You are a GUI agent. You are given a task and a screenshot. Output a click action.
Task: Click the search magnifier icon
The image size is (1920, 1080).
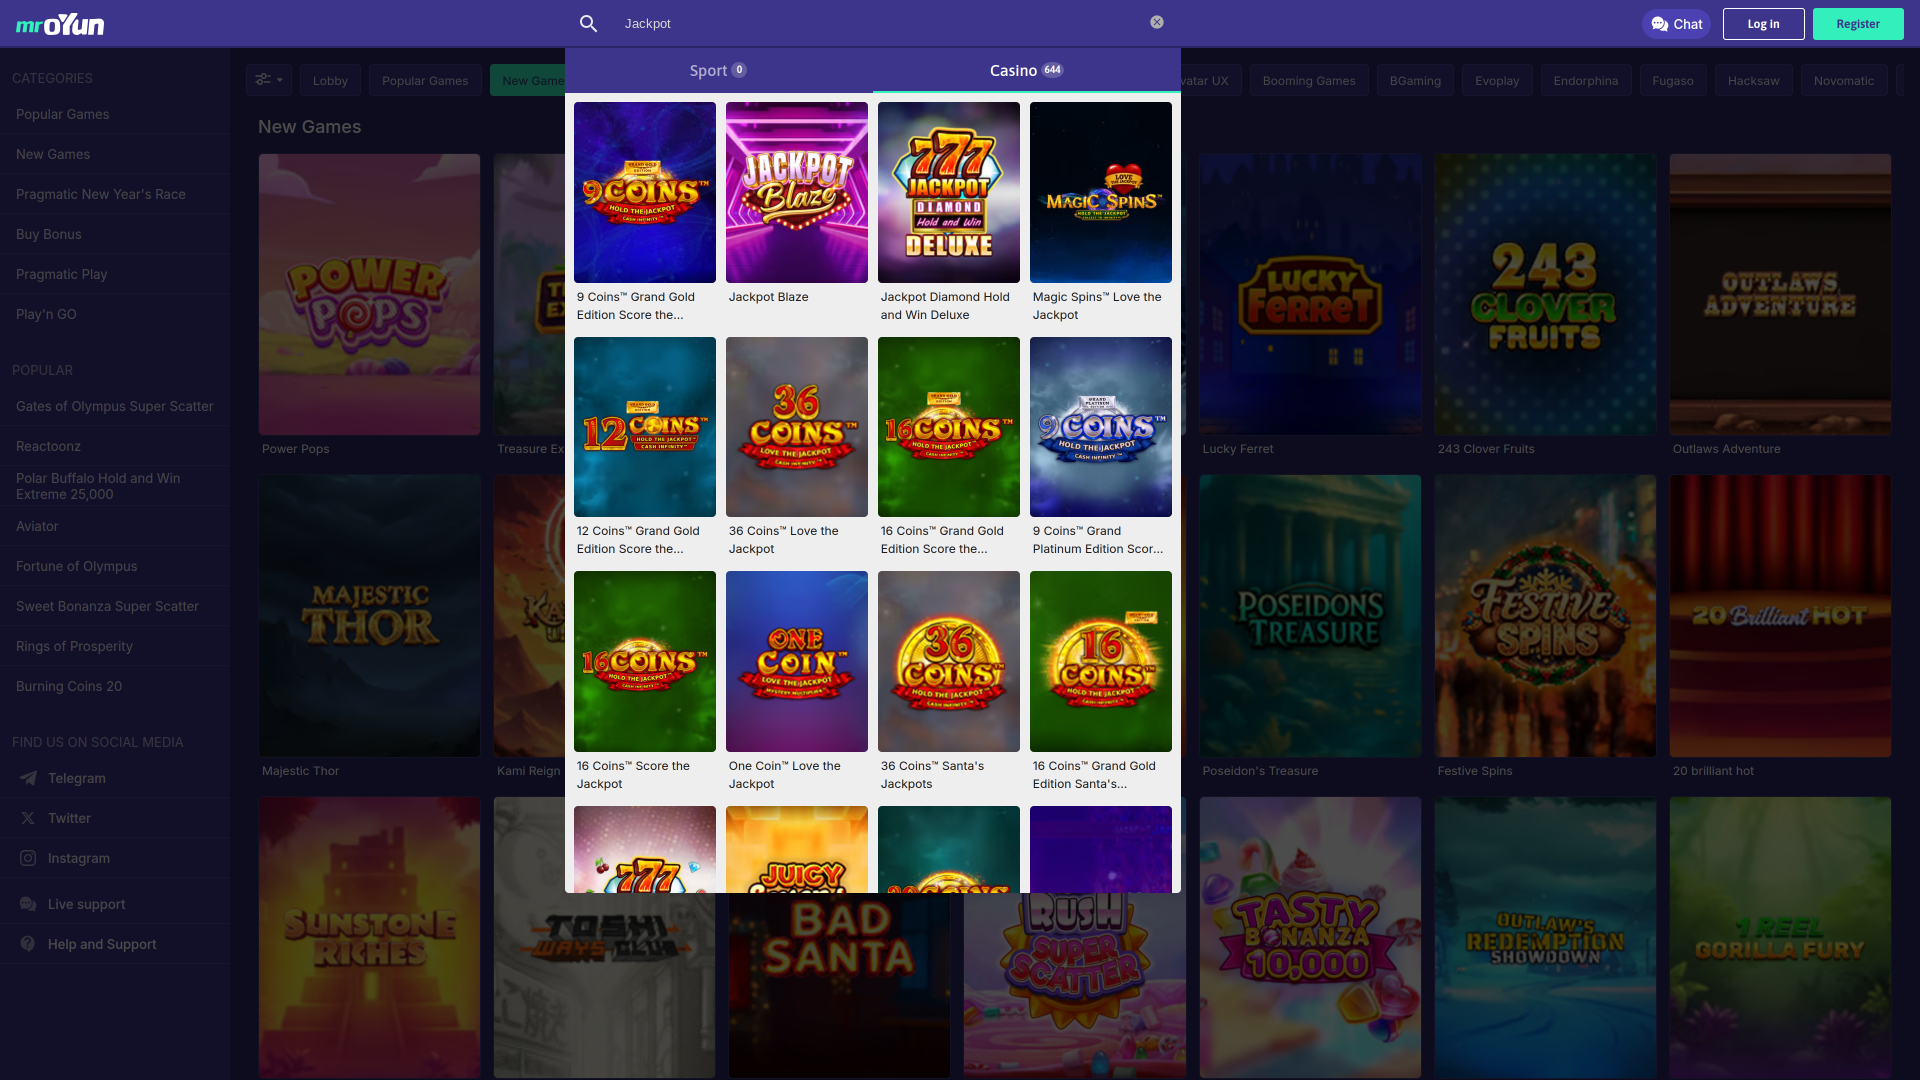point(589,22)
